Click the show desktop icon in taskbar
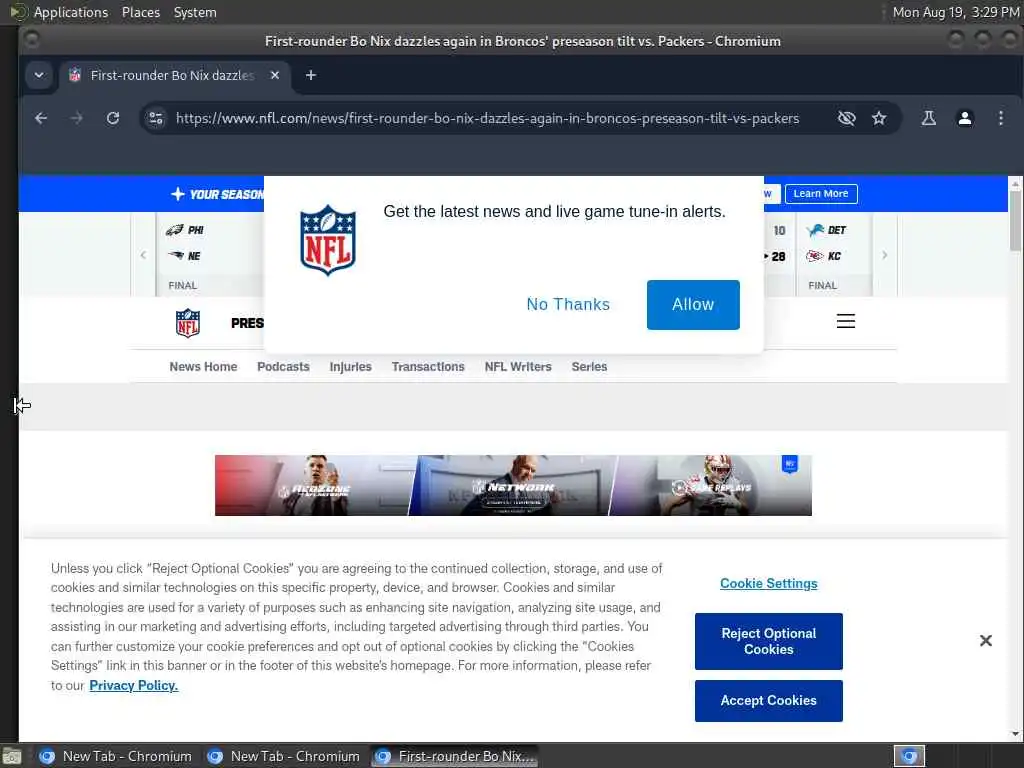Viewport: 1024px width, 768px height. point(12,757)
